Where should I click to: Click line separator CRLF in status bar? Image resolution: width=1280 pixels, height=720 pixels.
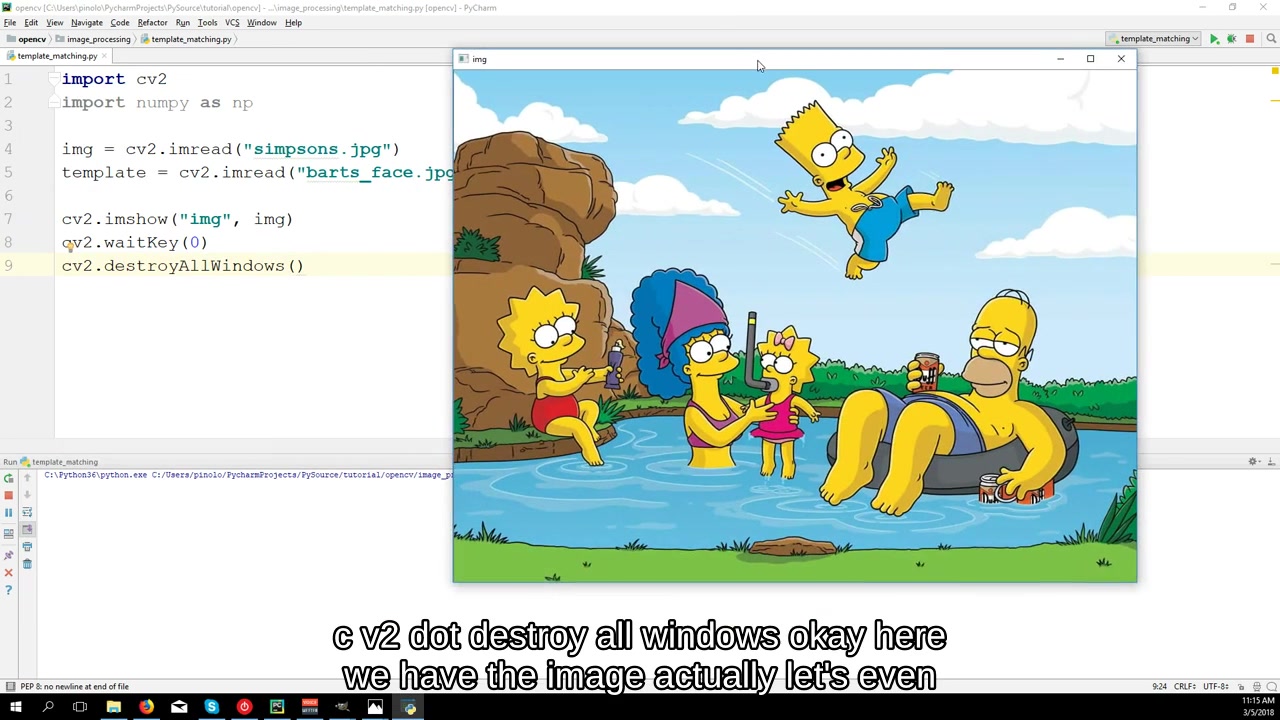pyautogui.click(x=1186, y=687)
